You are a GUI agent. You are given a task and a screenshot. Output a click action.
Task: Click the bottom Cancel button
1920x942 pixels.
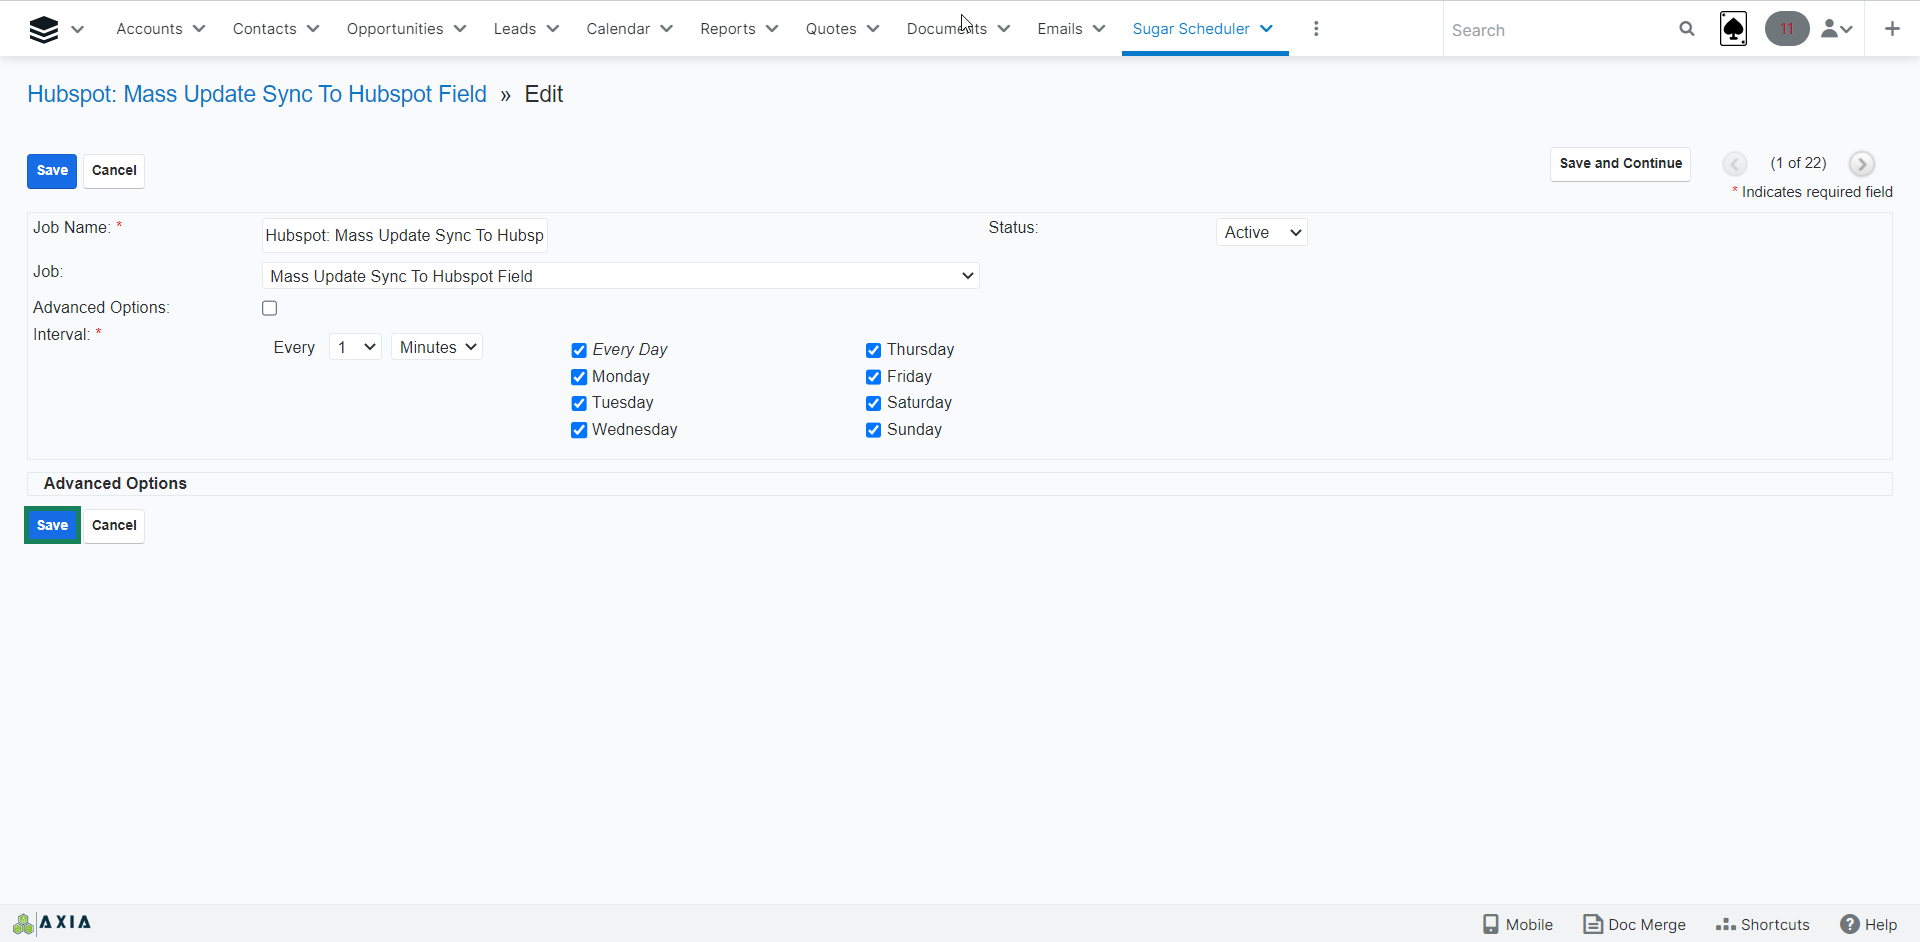pyautogui.click(x=114, y=526)
